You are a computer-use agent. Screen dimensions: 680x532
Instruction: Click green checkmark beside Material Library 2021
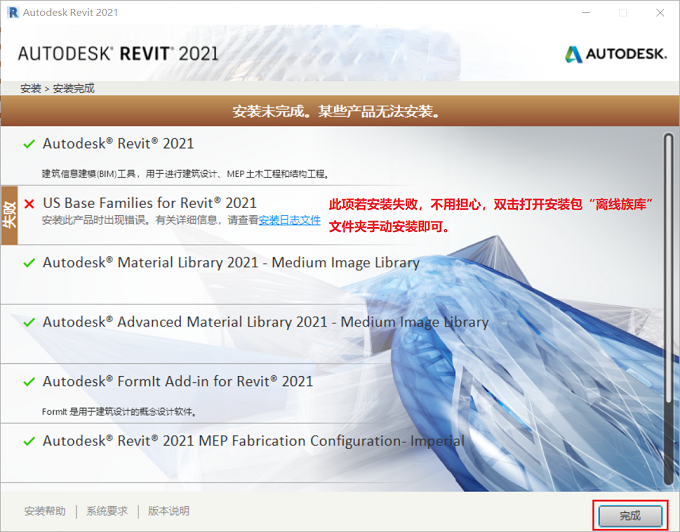pos(29,263)
